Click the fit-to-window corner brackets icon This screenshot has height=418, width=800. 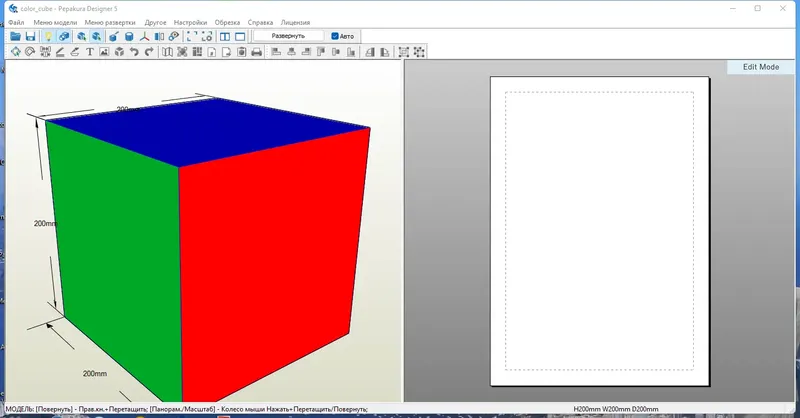192,36
